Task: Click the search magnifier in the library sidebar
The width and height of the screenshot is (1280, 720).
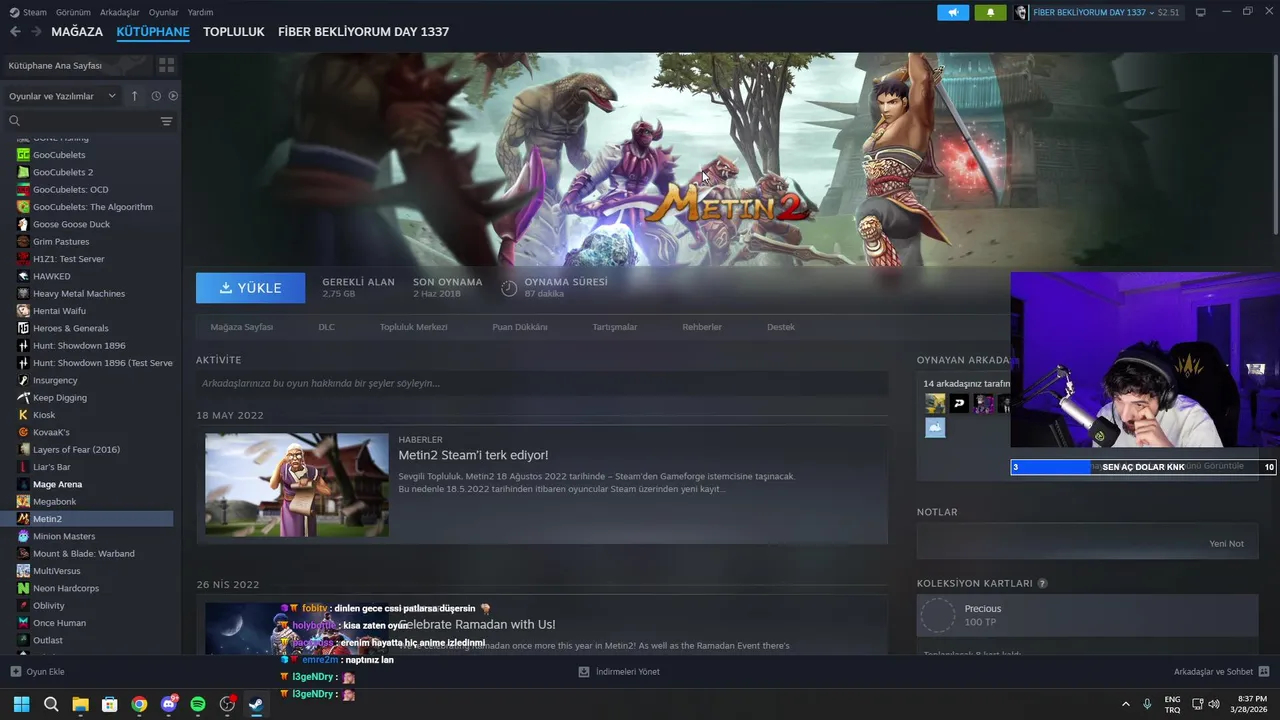Action: coord(15,121)
